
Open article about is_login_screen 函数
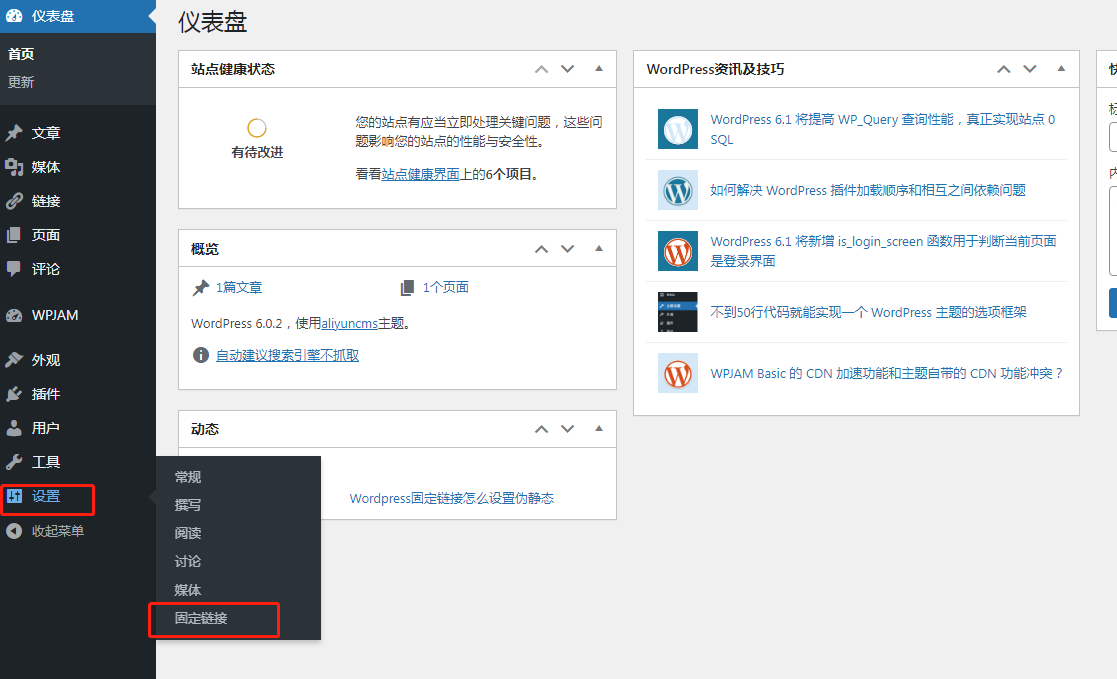[883, 251]
